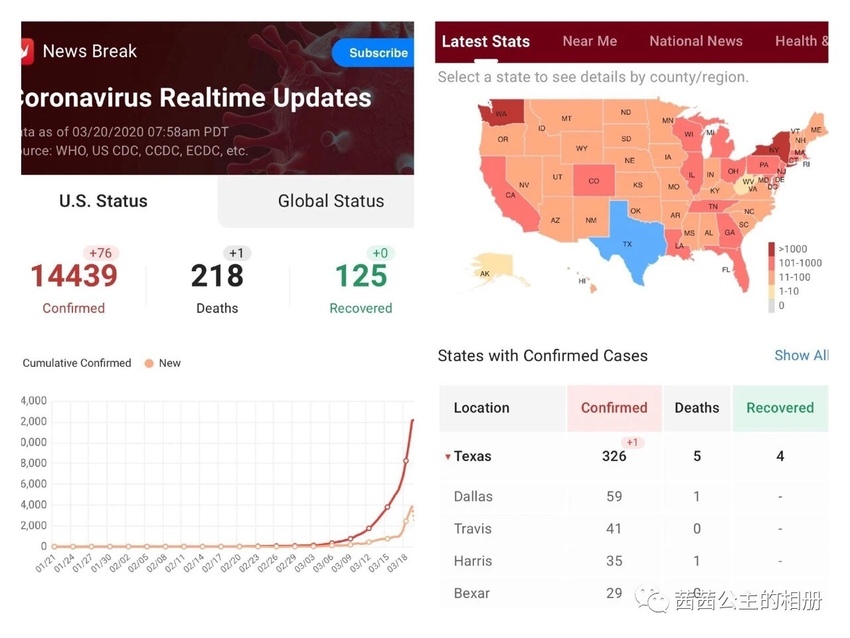
Task: Click the States with Confirmed Cases heading
Action: (543, 356)
